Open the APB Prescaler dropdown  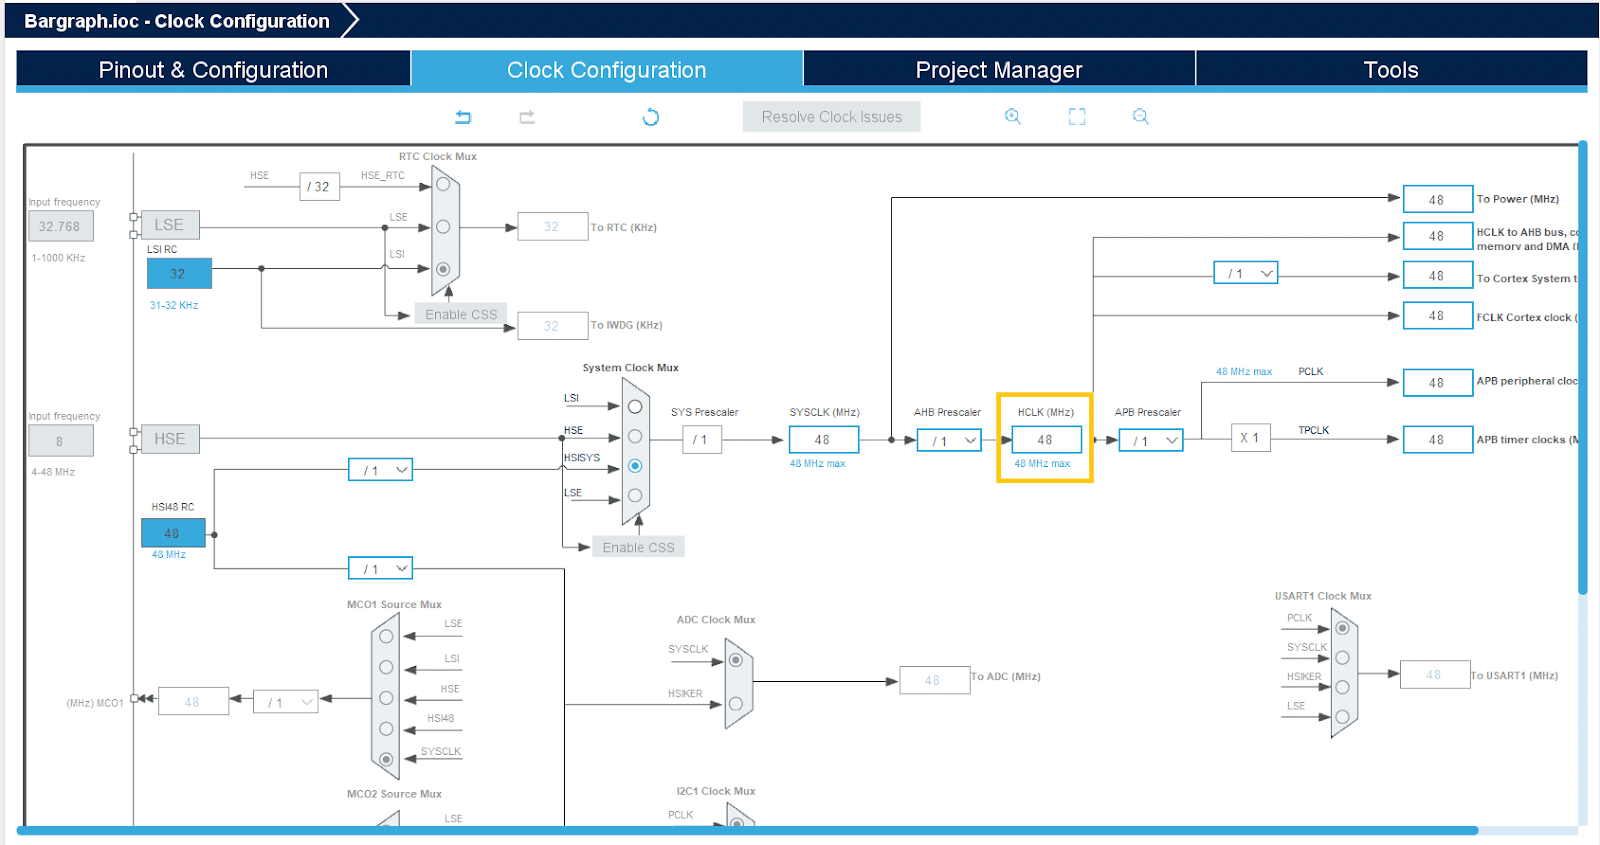point(1151,440)
